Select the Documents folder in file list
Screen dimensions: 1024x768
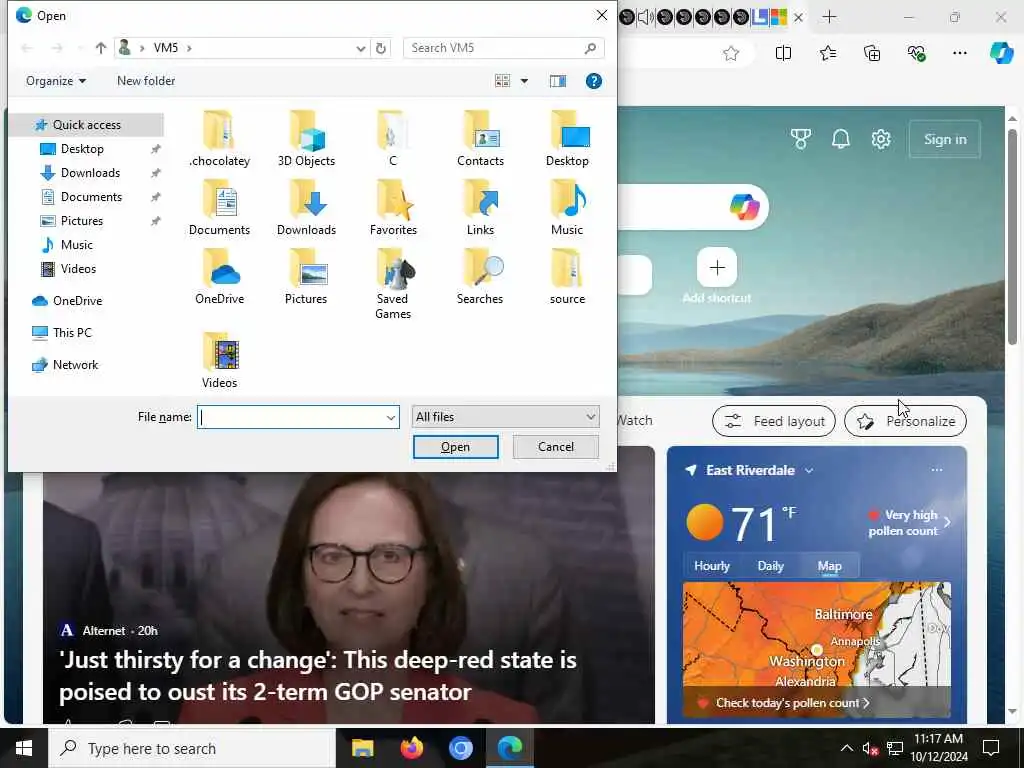coord(219,208)
